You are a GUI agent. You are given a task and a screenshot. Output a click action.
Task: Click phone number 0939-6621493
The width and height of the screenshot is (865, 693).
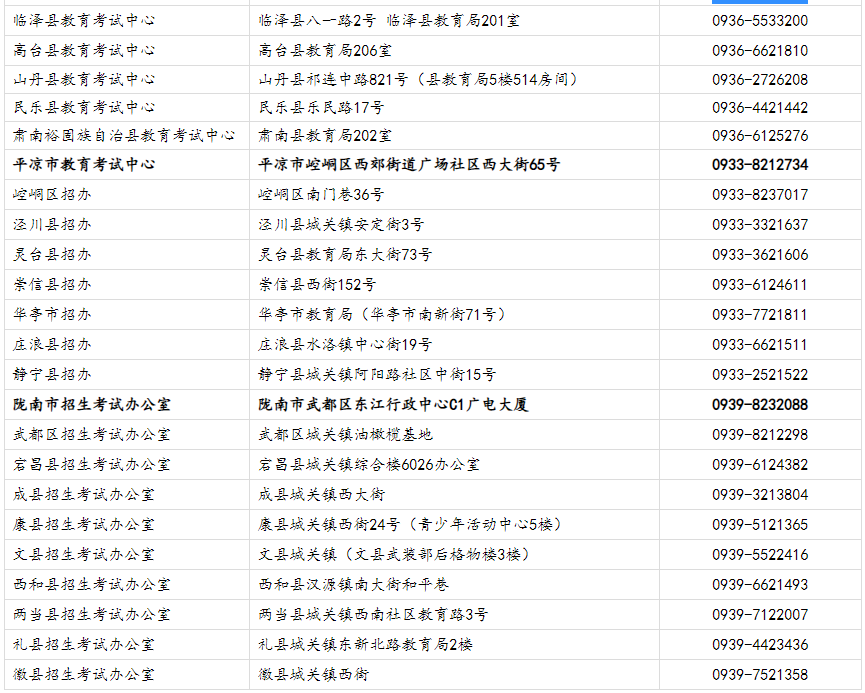760,584
